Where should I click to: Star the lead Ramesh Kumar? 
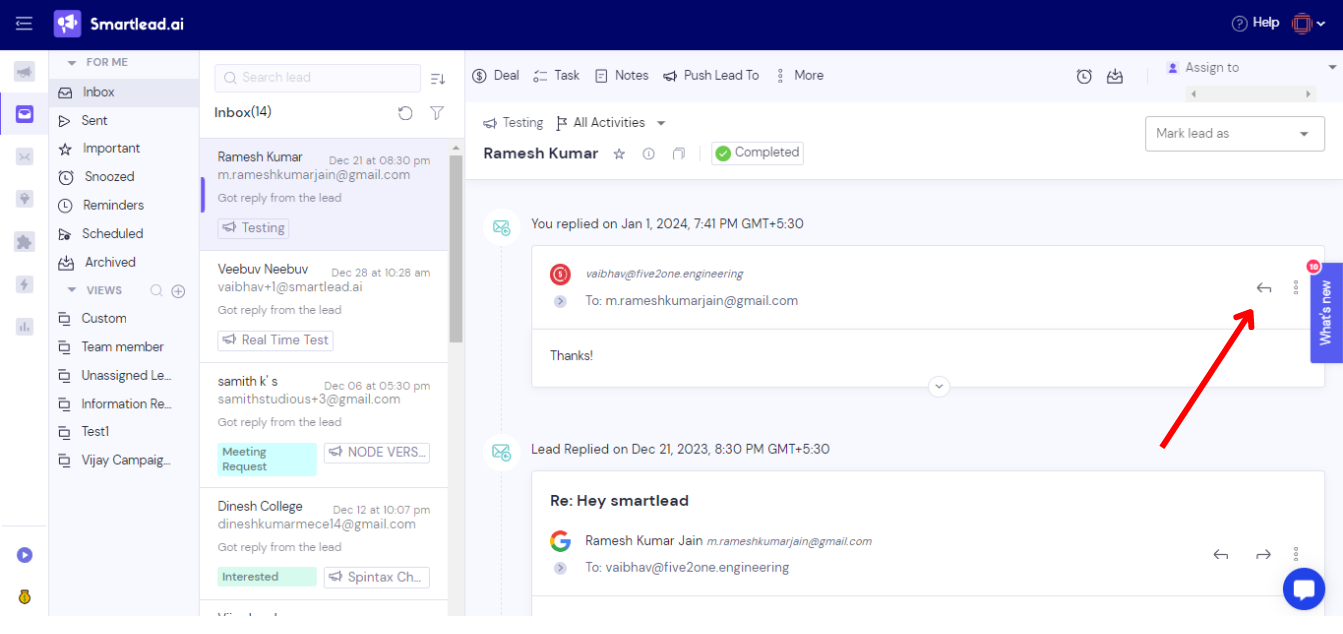pyautogui.click(x=618, y=153)
